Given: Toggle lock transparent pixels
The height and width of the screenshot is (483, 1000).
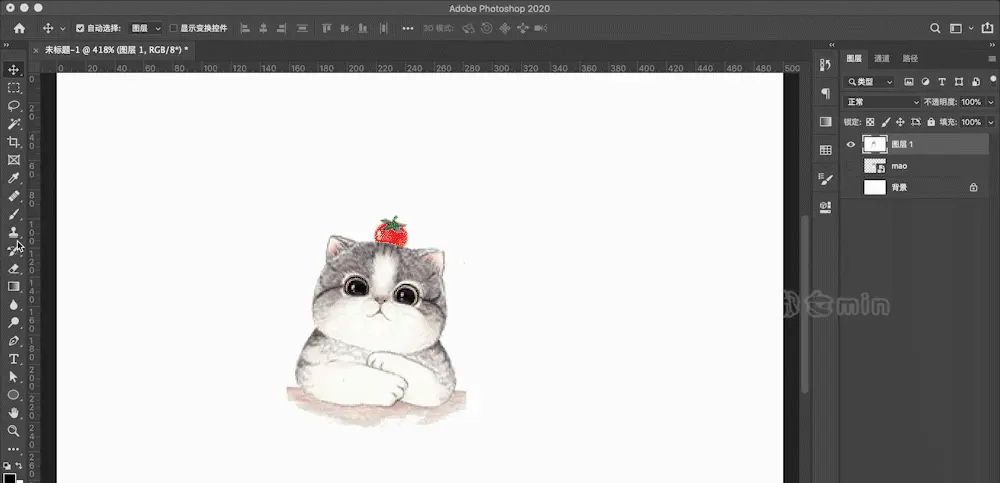Looking at the screenshot, I should pyautogui.click(x=870, y=122).
